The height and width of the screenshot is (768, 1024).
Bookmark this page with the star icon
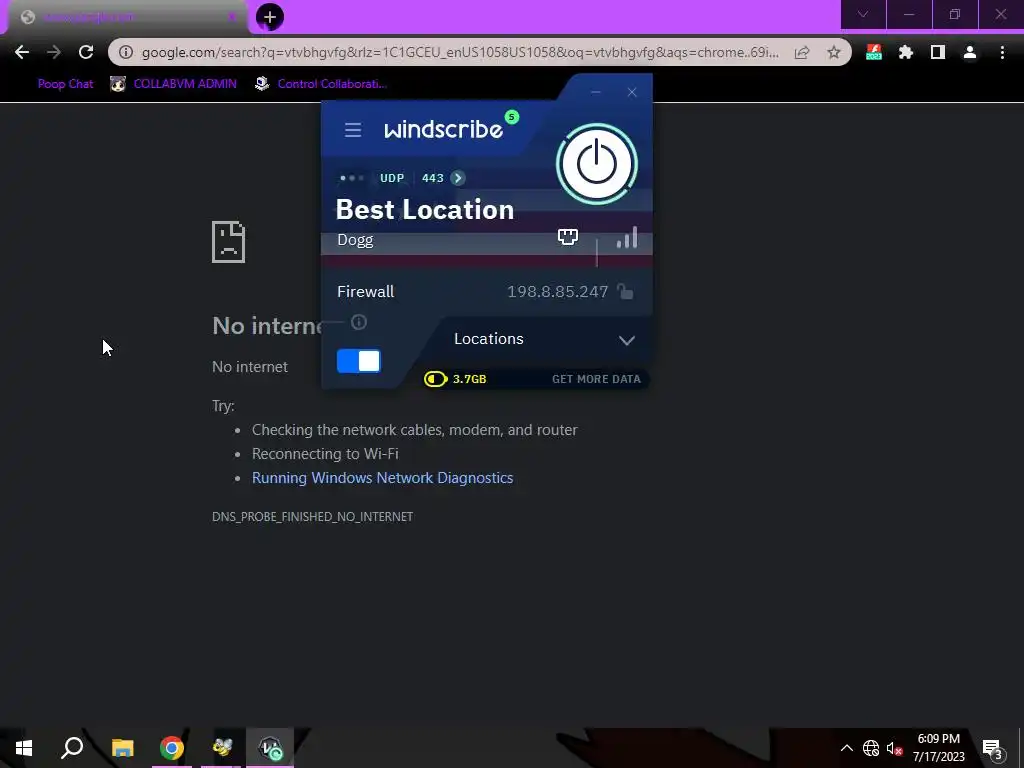pos(834,52)
